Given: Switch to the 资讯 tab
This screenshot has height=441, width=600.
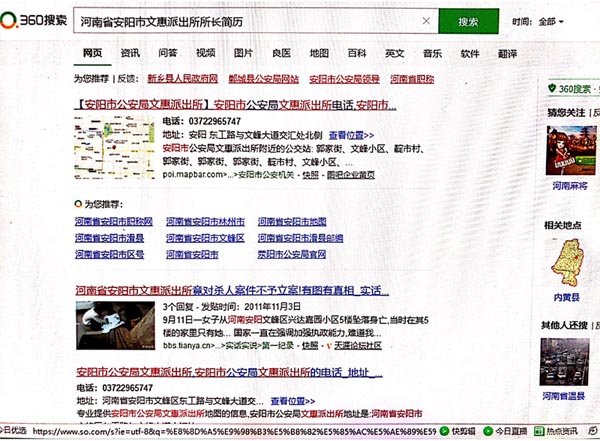Looking at the screenshot, I should [x=130, y=53].
